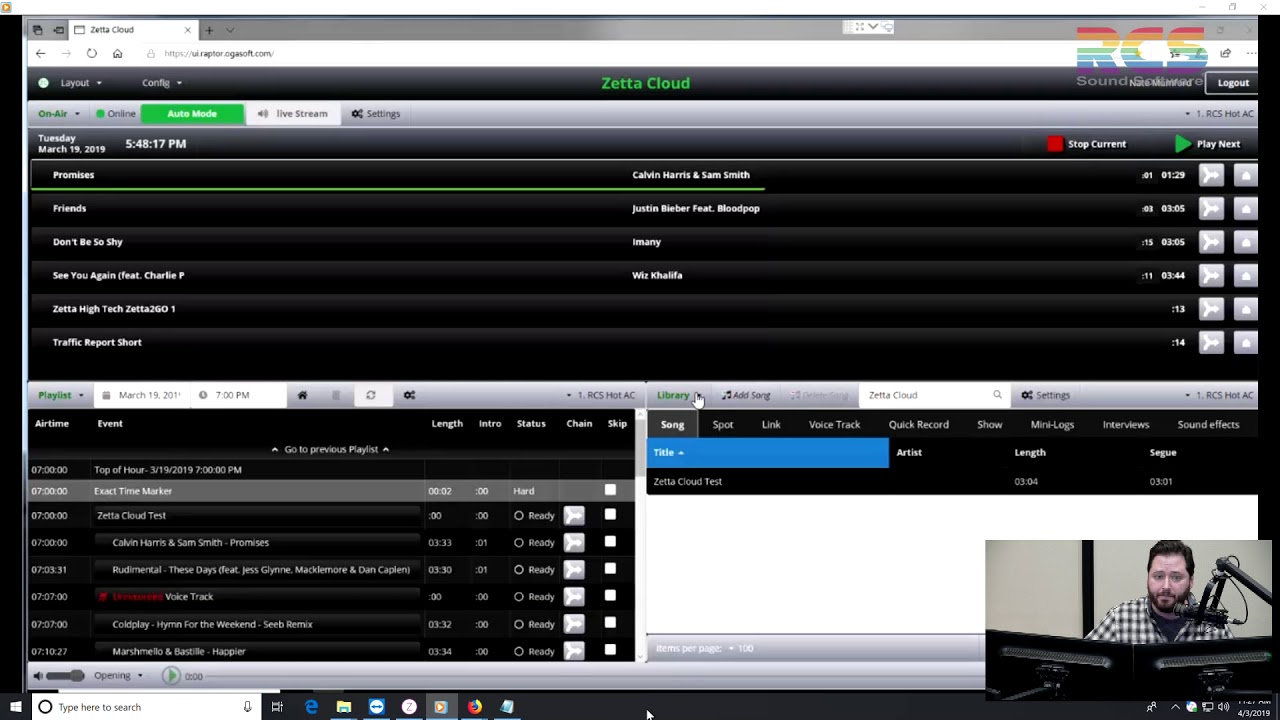This screenshot has width=1280, height=720.
Task: Click chain icon for Zetta Cloud Test playlist row
Action: (574, 516)
